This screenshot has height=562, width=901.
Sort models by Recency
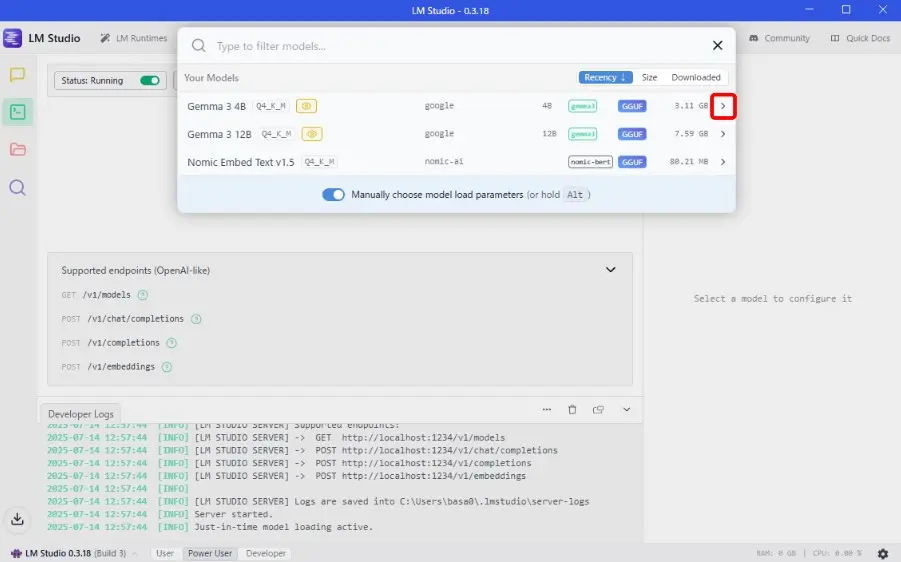[605, 78]
